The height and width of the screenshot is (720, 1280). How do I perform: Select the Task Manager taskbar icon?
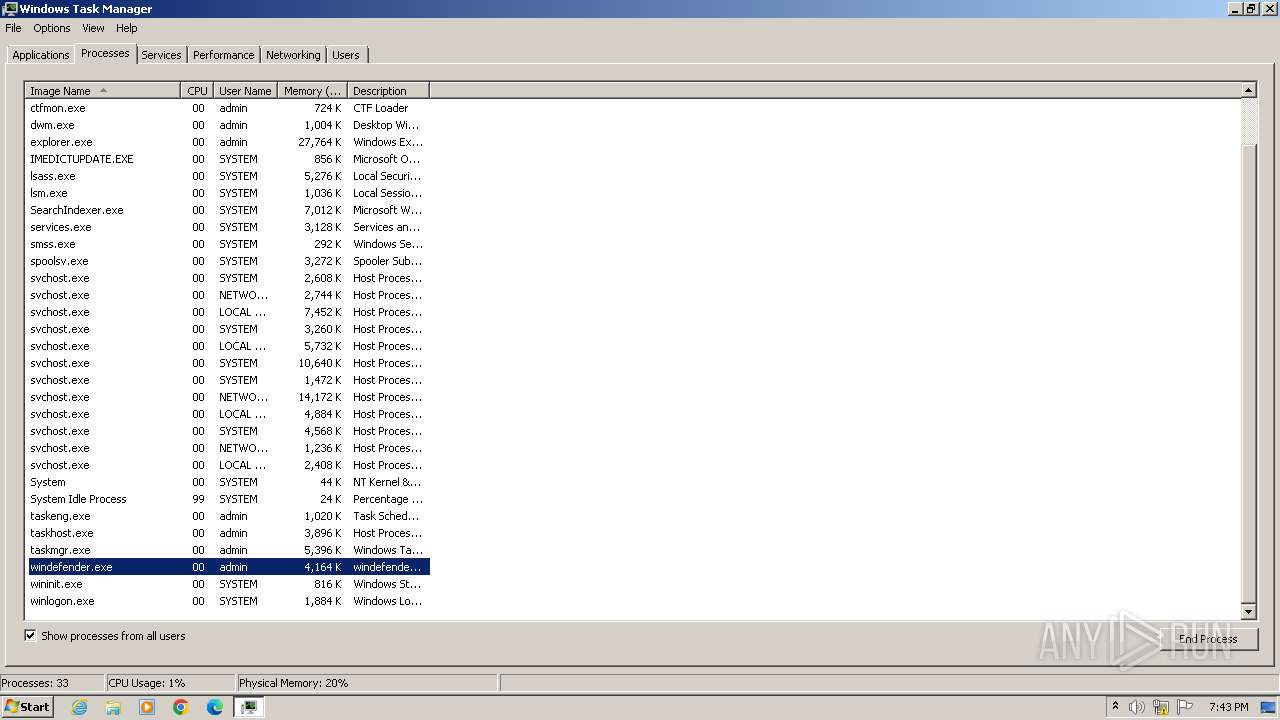point(249,707)
